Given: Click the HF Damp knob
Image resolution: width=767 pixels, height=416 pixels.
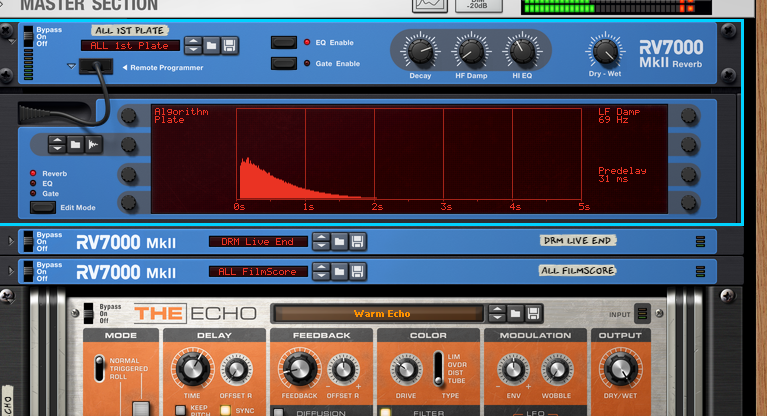Looking at the screenshot, I should coord(471,51).
